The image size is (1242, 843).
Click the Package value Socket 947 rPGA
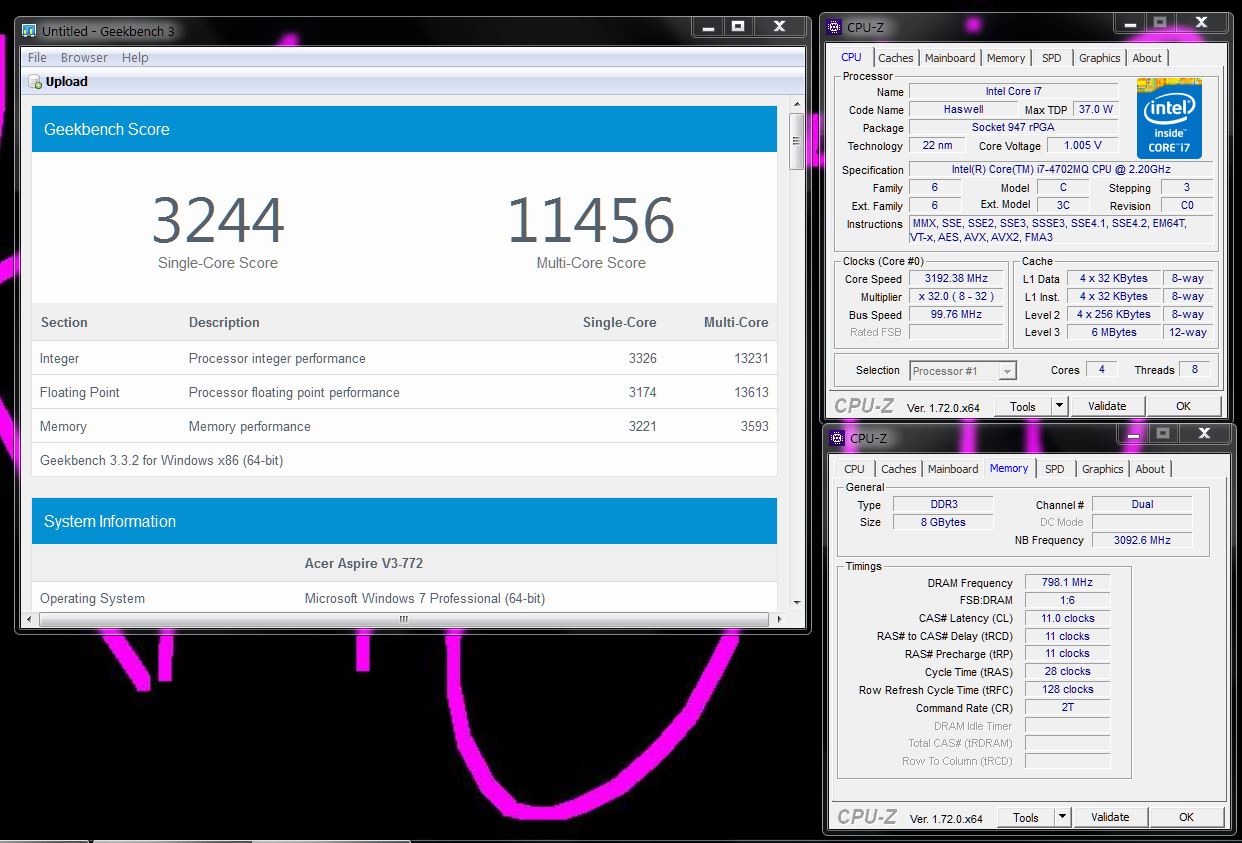tap(1013, 128)
